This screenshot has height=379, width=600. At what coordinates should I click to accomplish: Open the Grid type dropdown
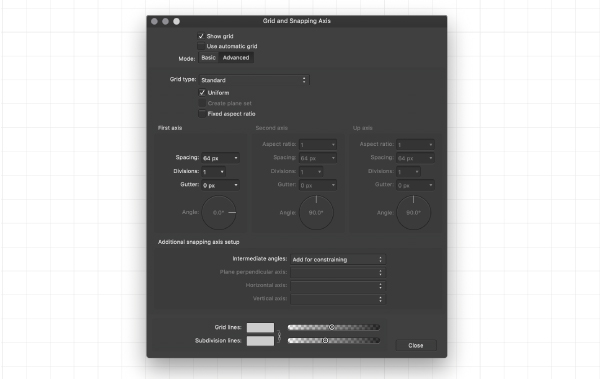tap(254, 80)
